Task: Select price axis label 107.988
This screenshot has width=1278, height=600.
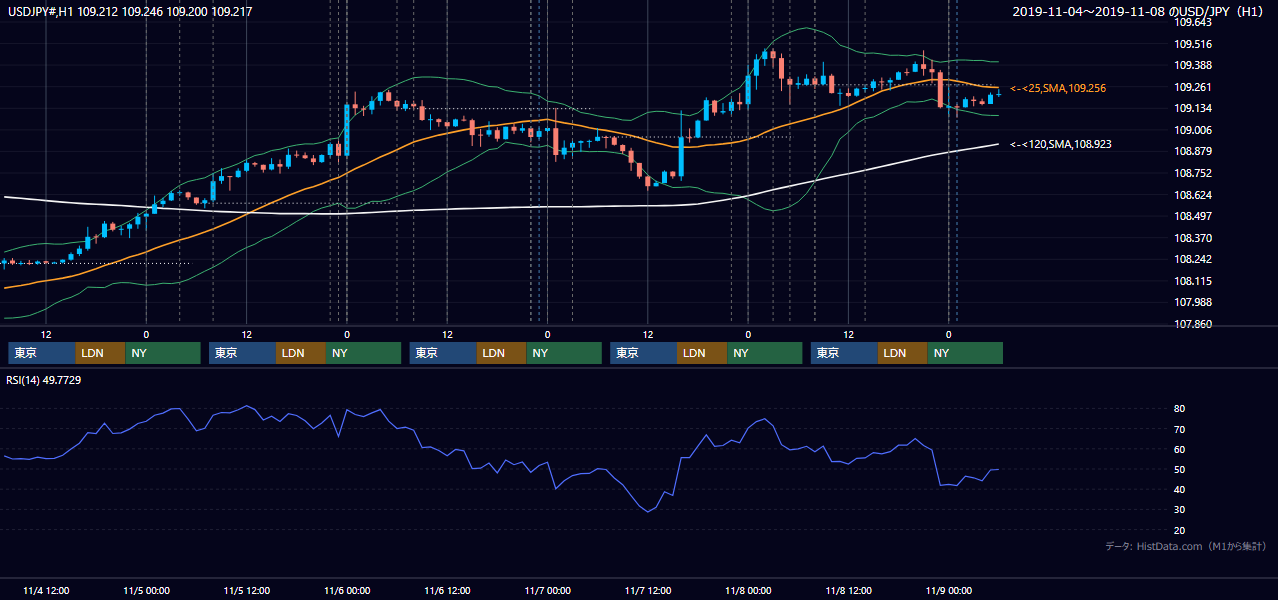Action: pyautogui.click(x=1192, y=302)
